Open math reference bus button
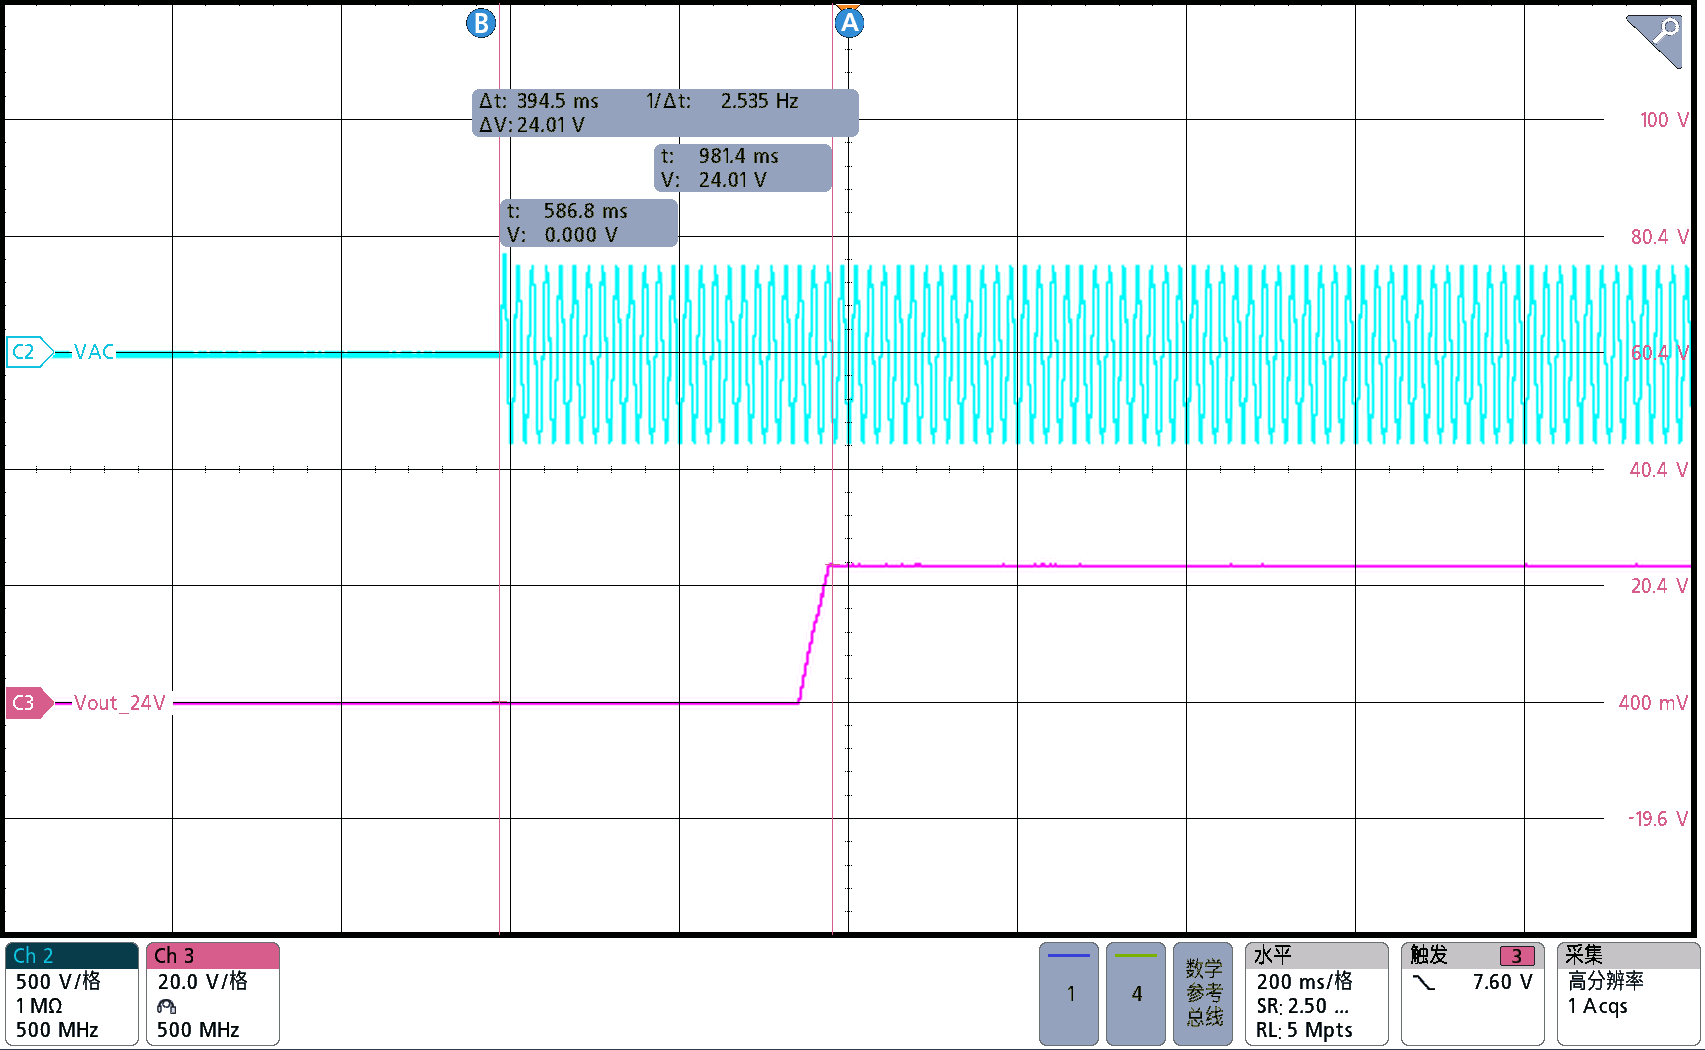Image resolution: width=1705 pixels, height=1050 pixels. click(1203, 993)
